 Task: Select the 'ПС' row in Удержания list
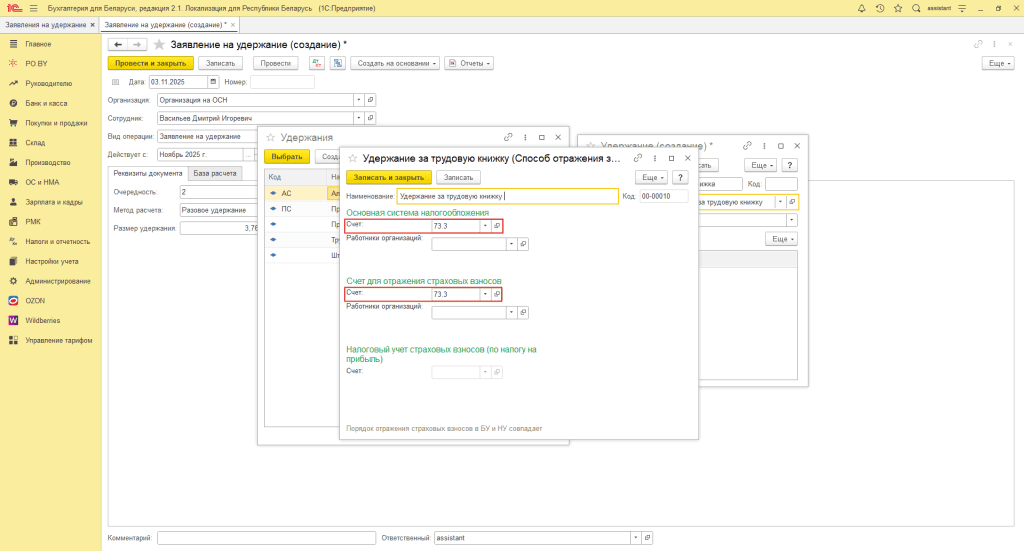click(x=286, y=209)
